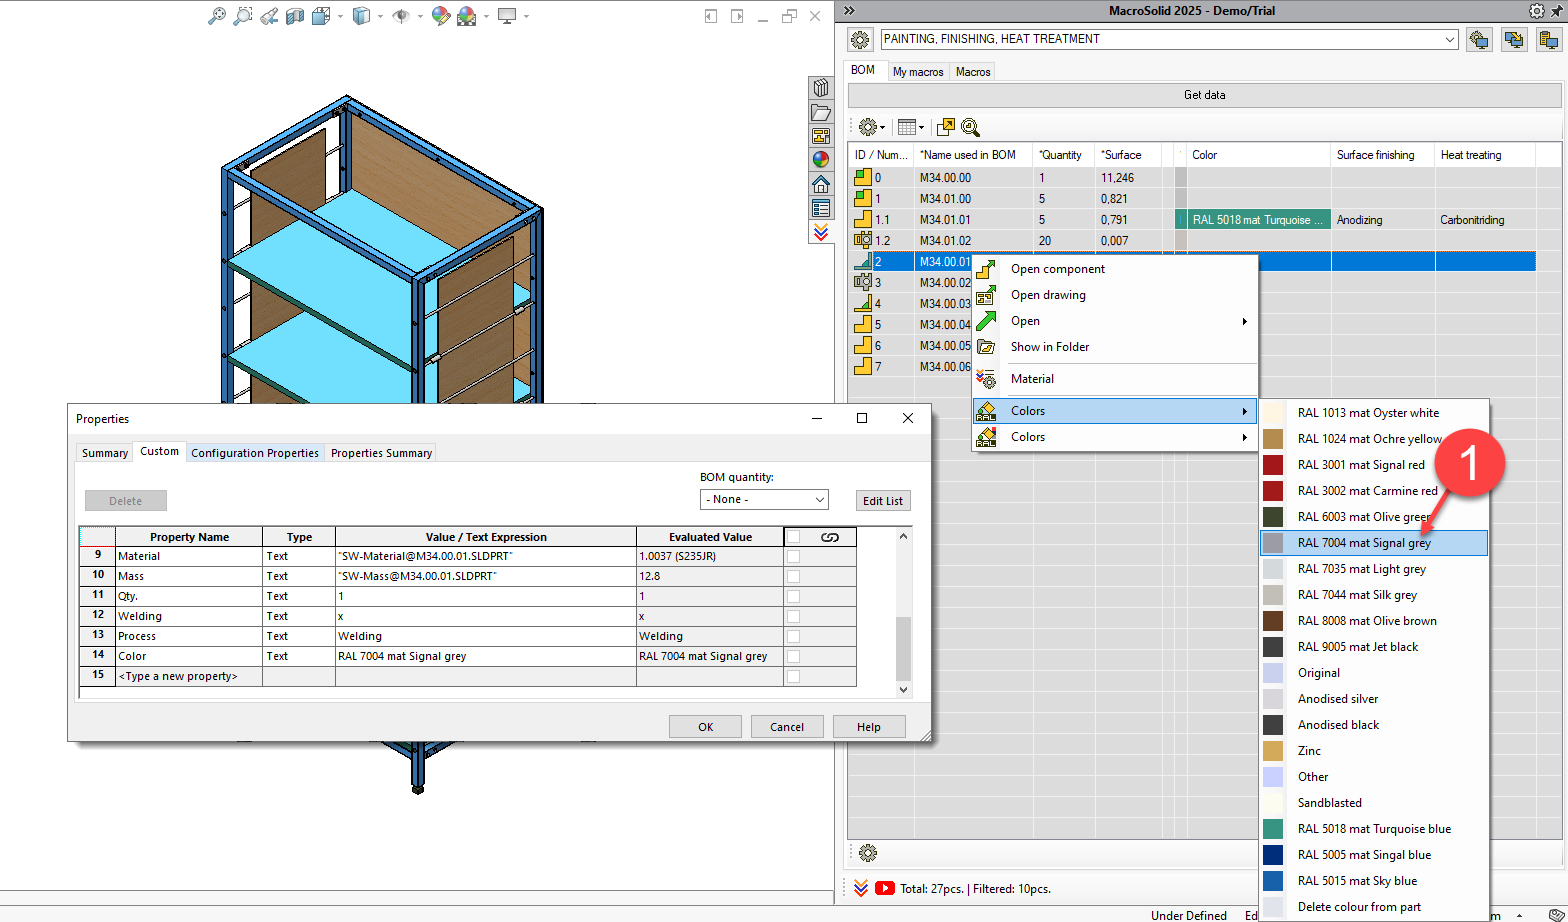Open the PAINTING, FINISHING, HEAT TREATMENT dropdown
The image size is (1568, 922).
tap(1449, 40)
